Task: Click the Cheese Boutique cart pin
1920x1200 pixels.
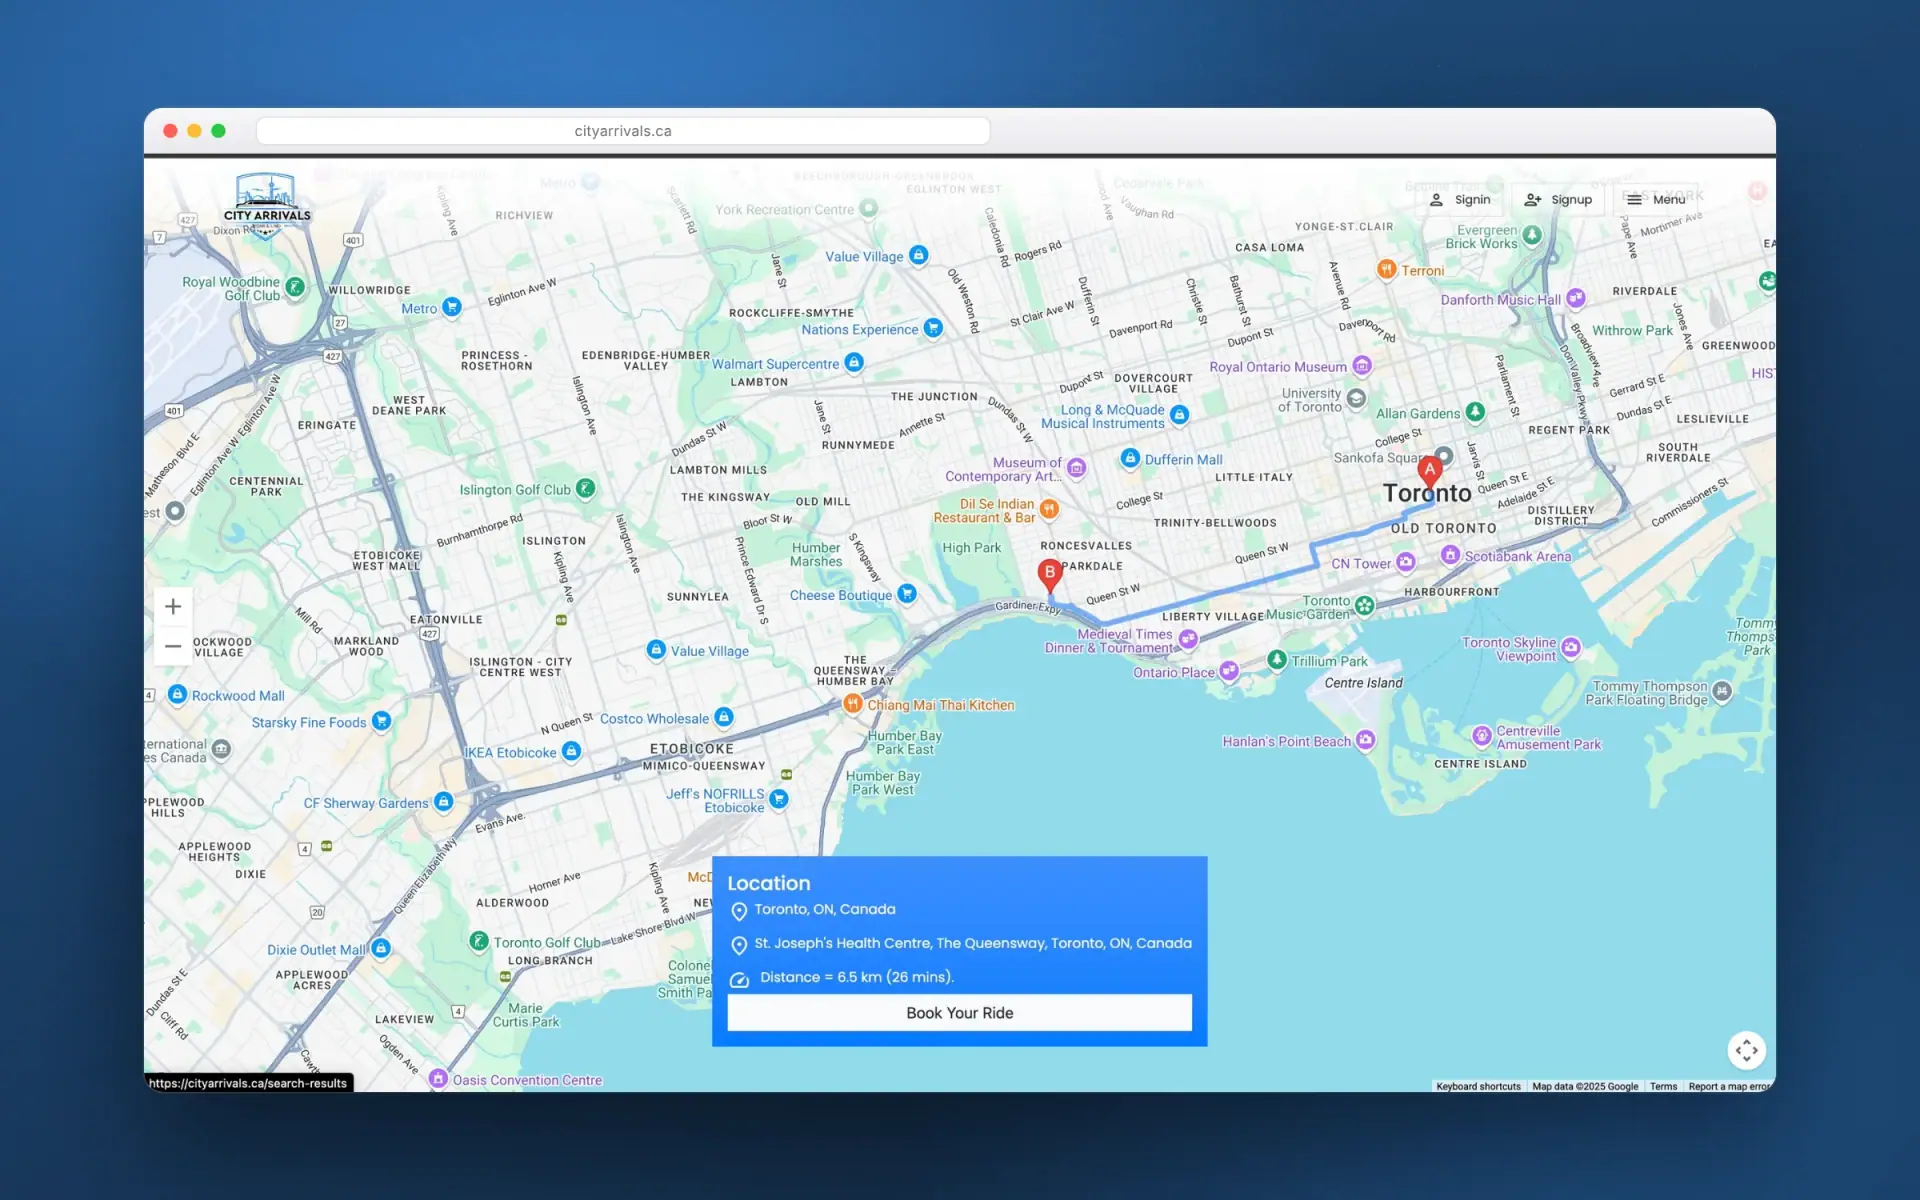Action: [x=906, y=594]
